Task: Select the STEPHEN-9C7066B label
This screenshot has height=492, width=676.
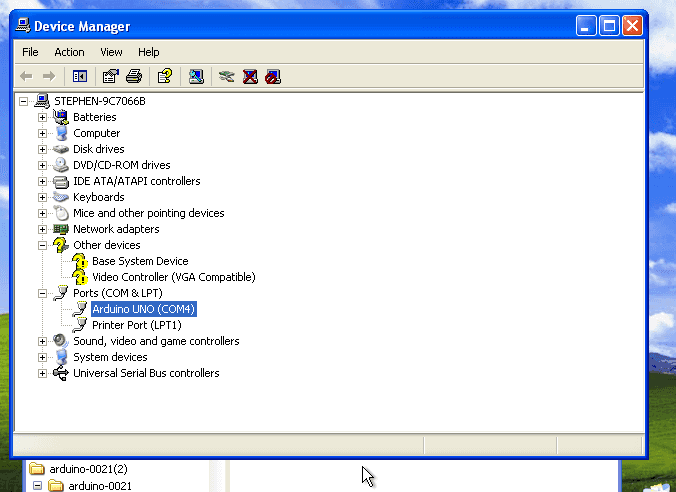Action: click(100, 101)
